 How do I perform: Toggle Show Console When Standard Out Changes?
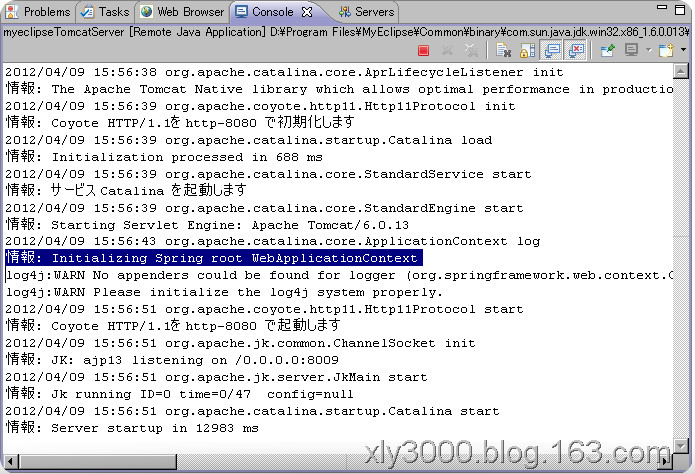pyautogui.click(x=552, y=50)
